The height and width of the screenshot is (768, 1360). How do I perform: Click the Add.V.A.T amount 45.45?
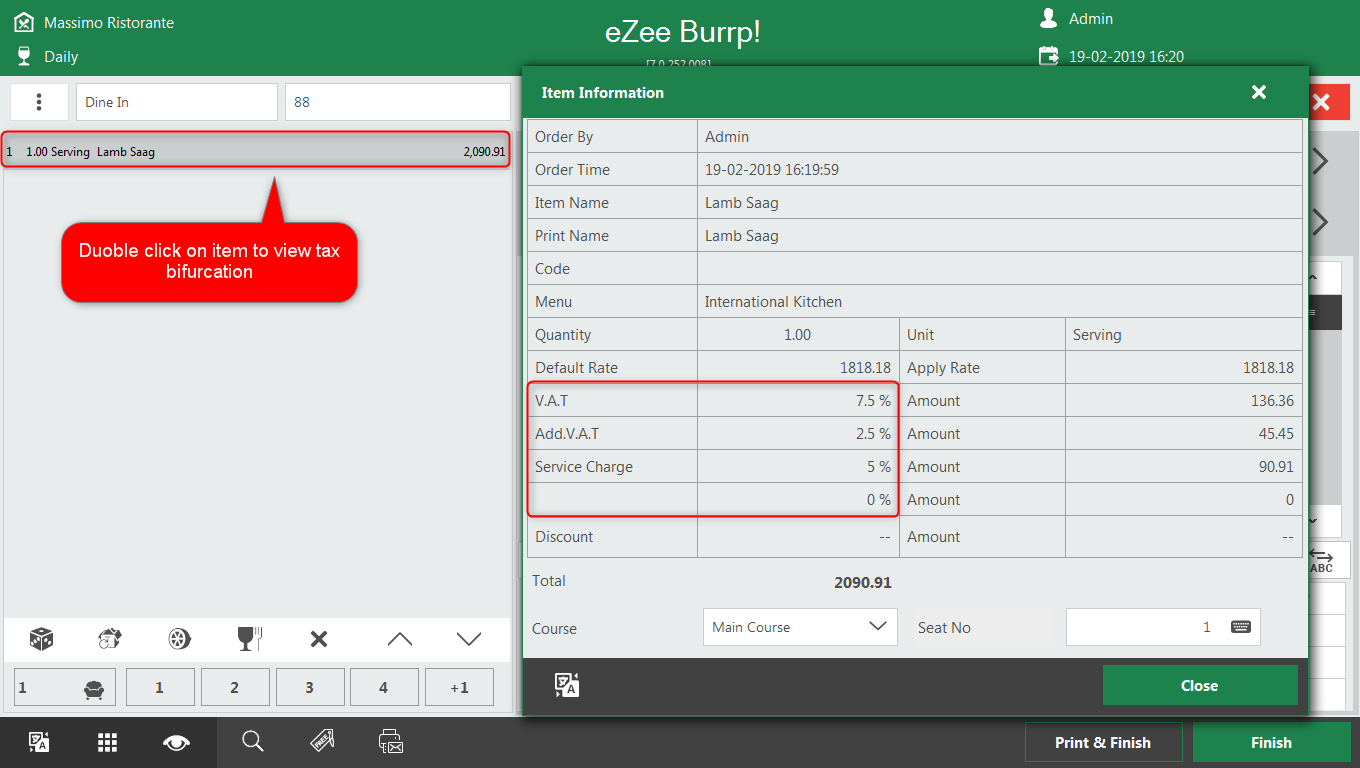click(1275, 434)
